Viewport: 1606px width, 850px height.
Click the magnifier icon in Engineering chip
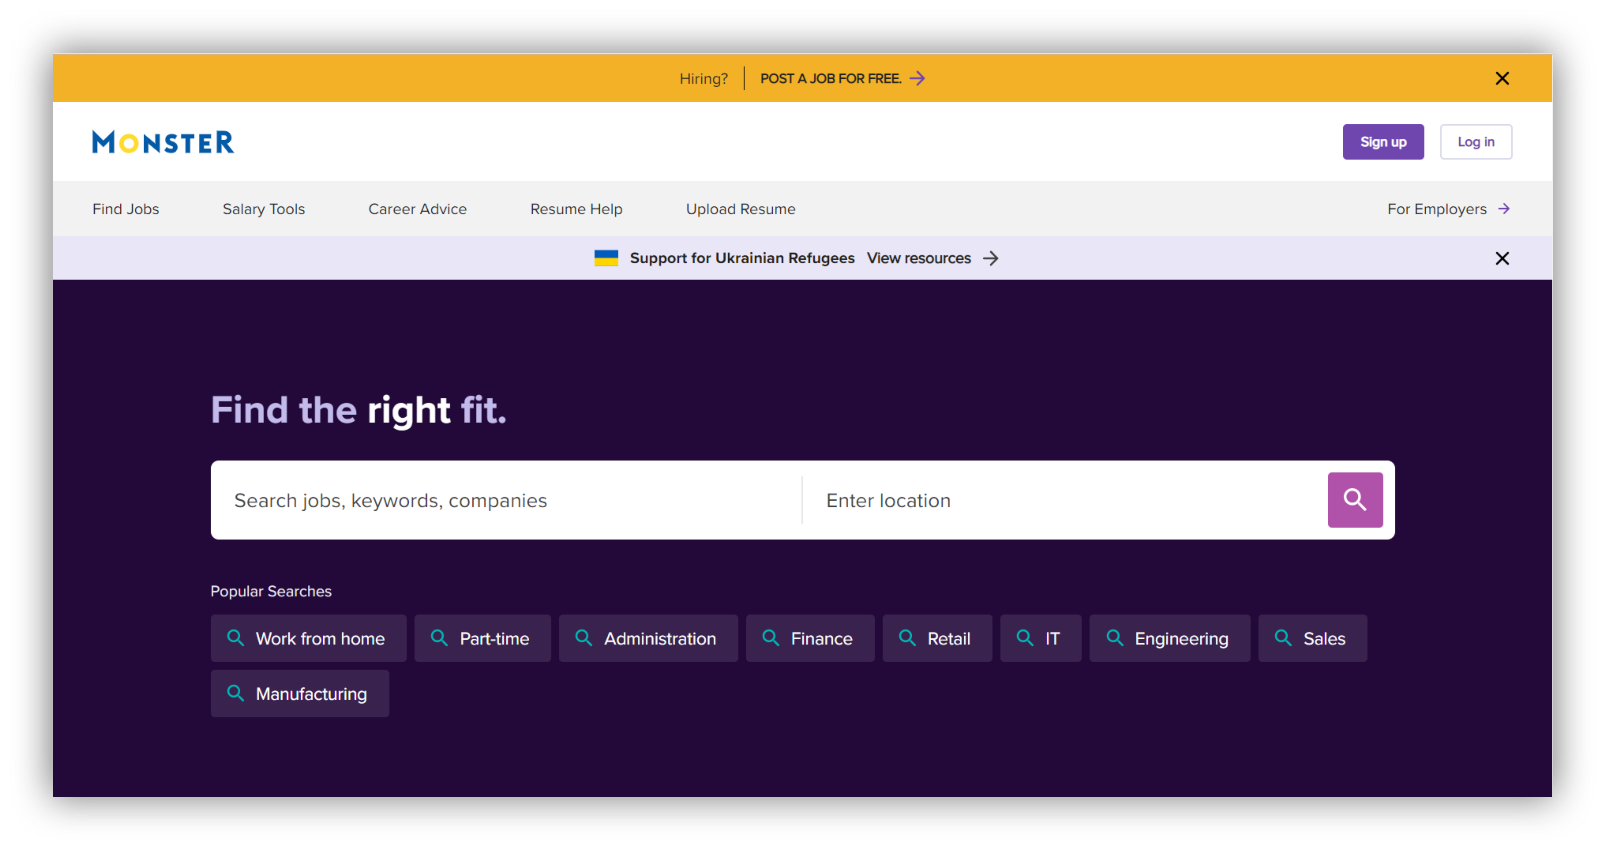(1115, 638)
